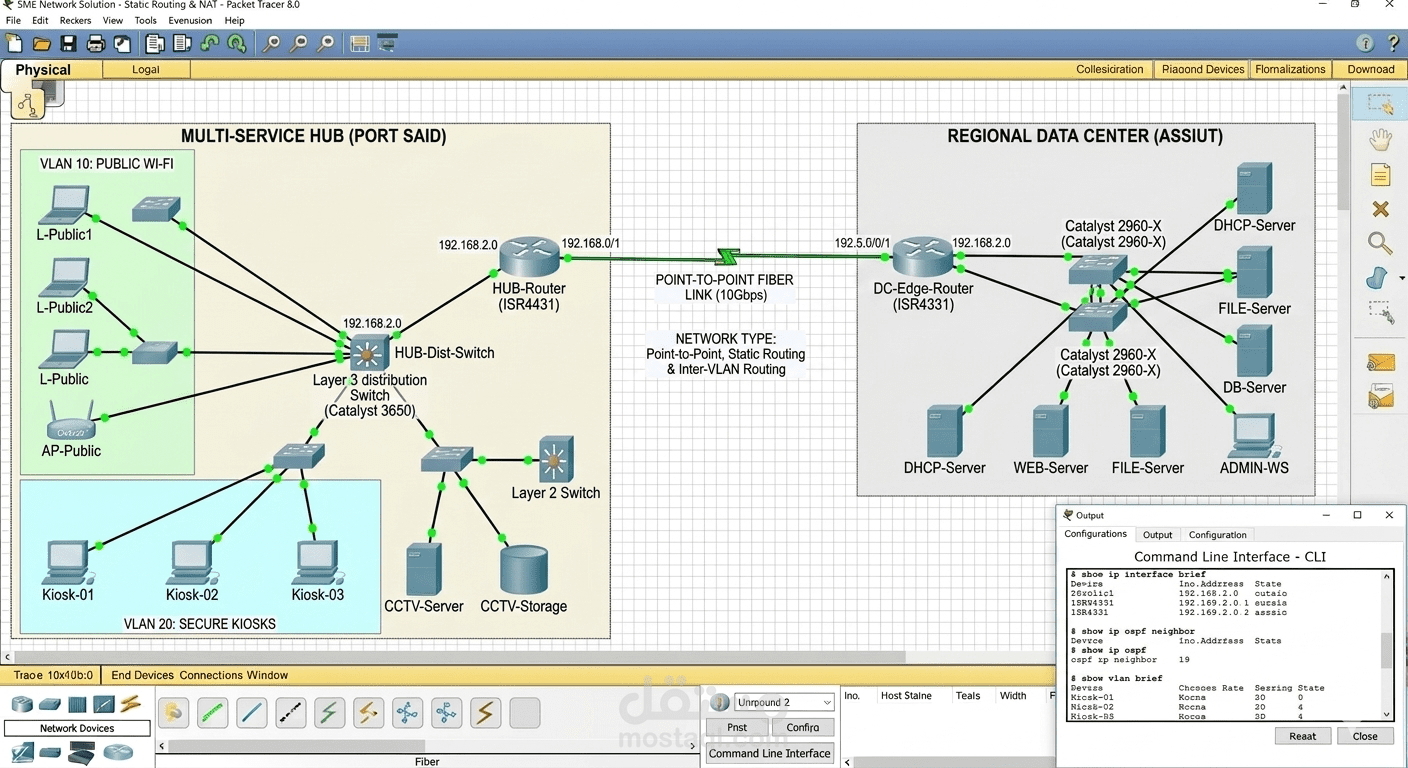
Task: Select the Delete tool in the right toolbar
Action: point(1380,208)
